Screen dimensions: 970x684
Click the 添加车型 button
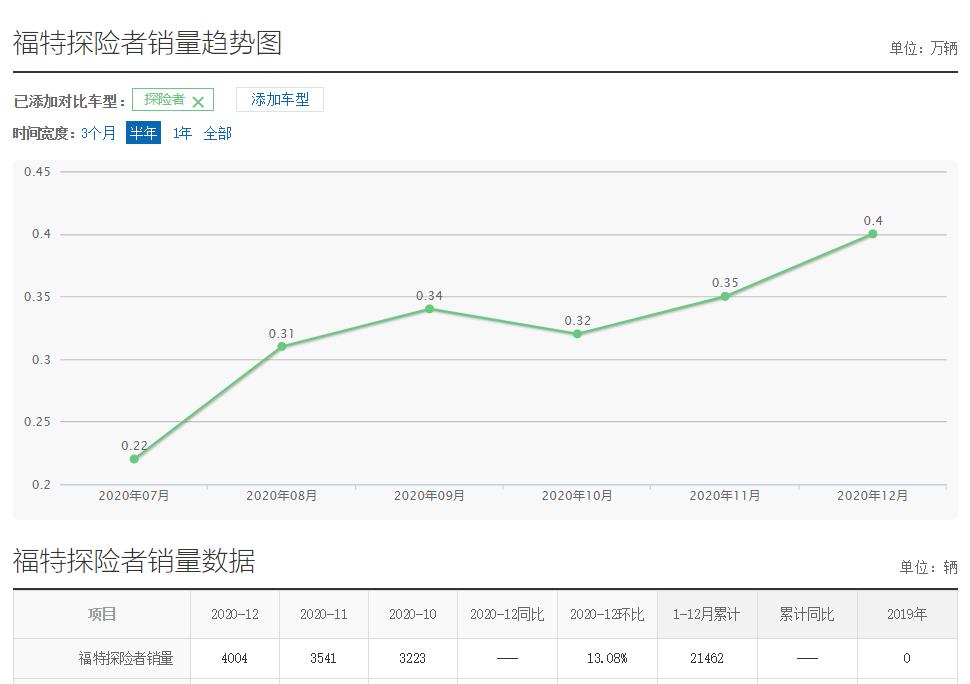coord(280,100)
